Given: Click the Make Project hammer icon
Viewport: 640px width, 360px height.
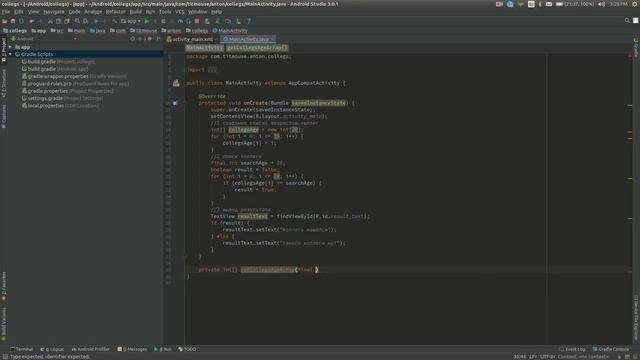Looking at the screenshot, I should coord(115,21).
